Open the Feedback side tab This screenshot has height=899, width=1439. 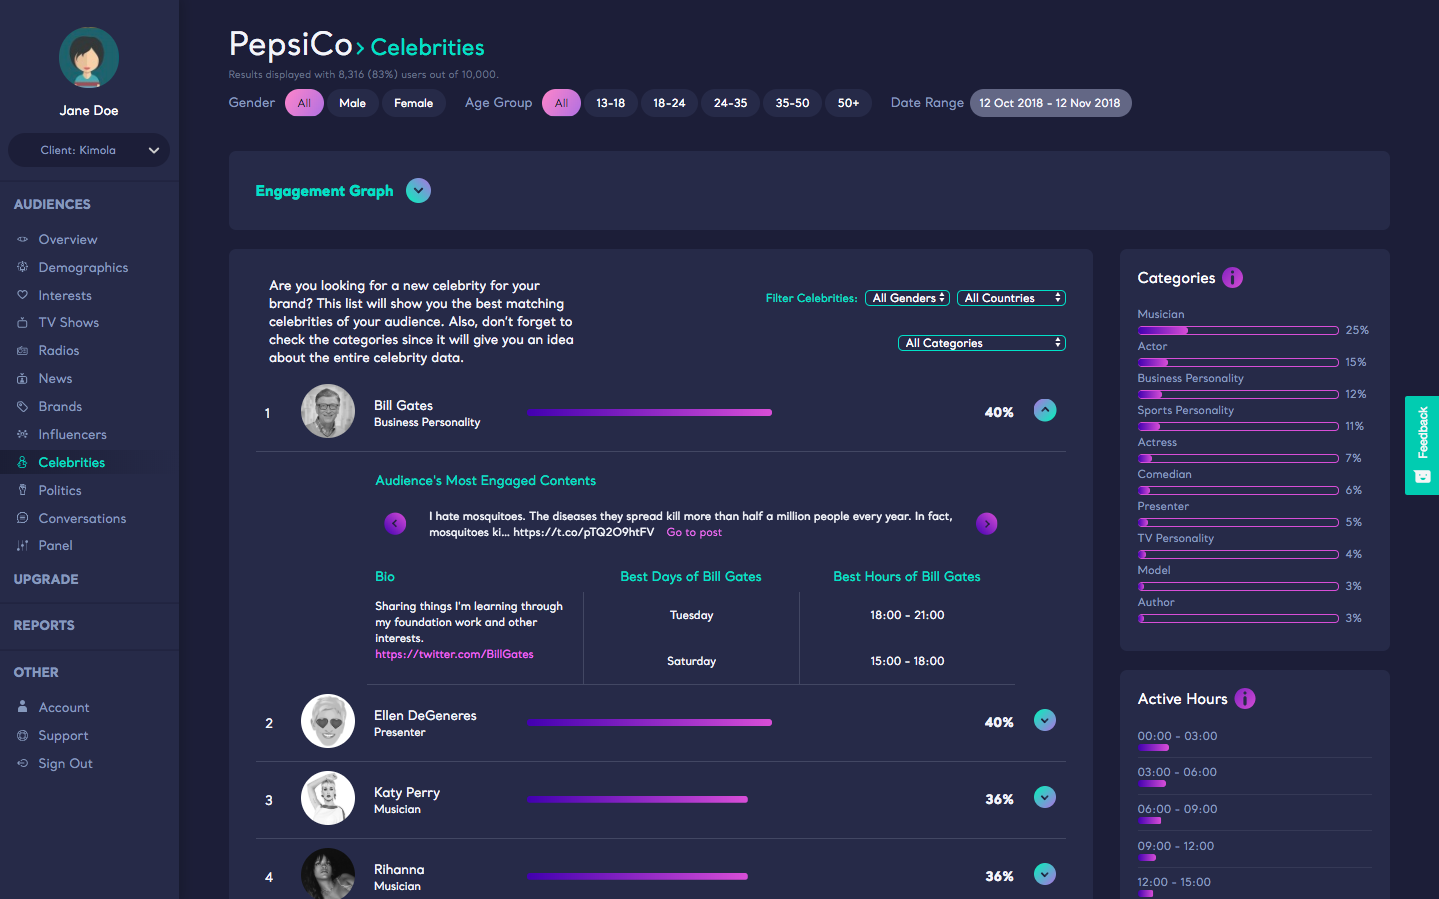1422,445
